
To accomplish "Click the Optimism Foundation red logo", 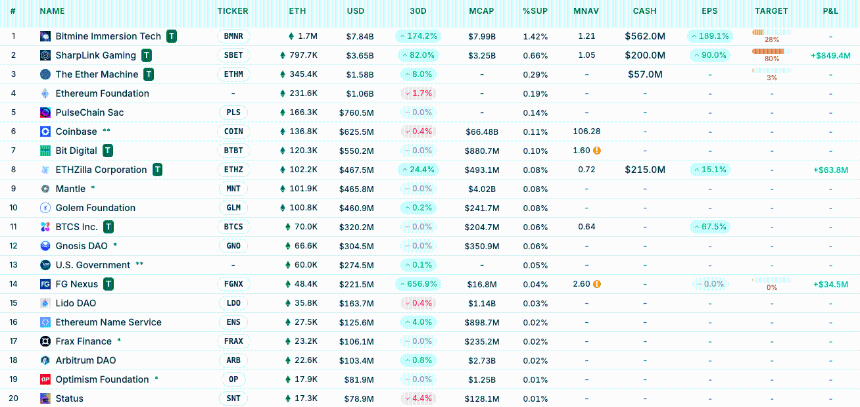I will (x=46, y=379).
